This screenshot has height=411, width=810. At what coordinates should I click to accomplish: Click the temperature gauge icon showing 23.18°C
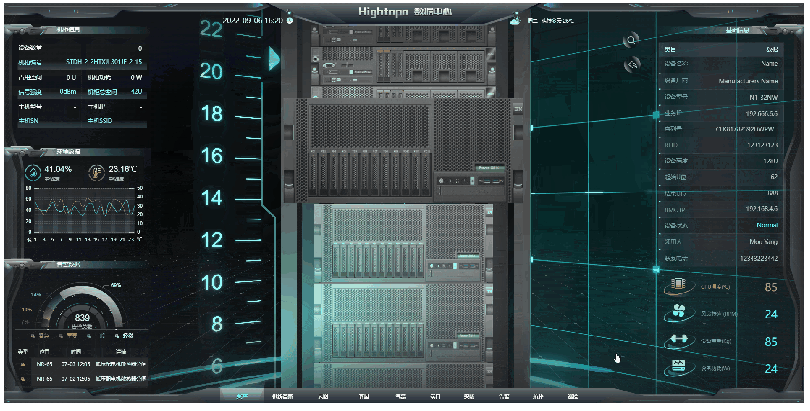coord(96,172)
